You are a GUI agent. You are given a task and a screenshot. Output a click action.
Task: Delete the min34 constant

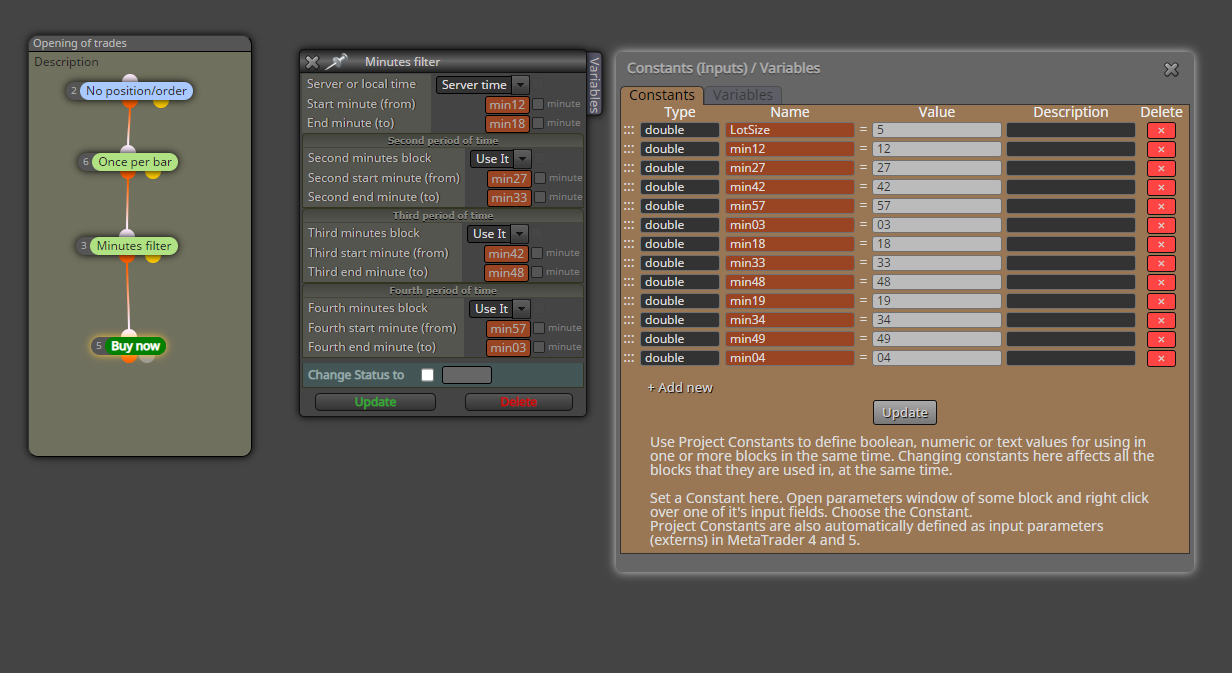pyautogui.click(x=1161, y=320)
